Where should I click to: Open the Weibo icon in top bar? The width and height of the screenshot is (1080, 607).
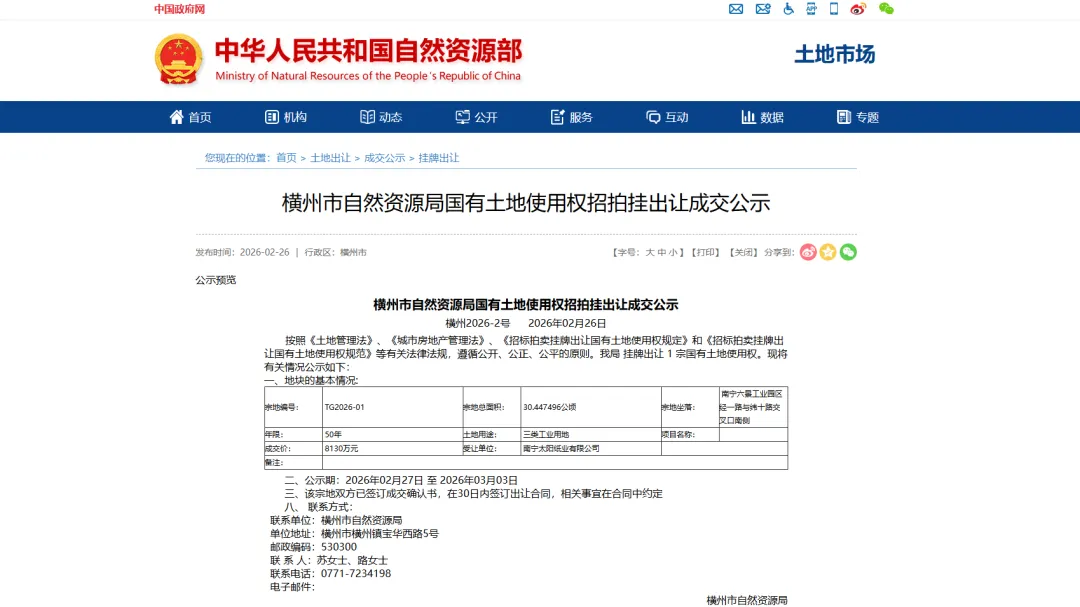(x=858, y=9)
